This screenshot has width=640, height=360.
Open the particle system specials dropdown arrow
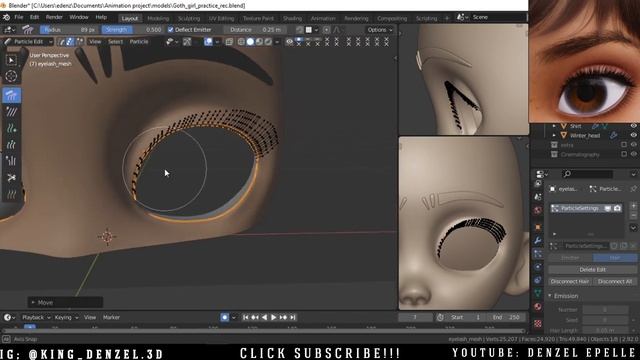(633, 228)
